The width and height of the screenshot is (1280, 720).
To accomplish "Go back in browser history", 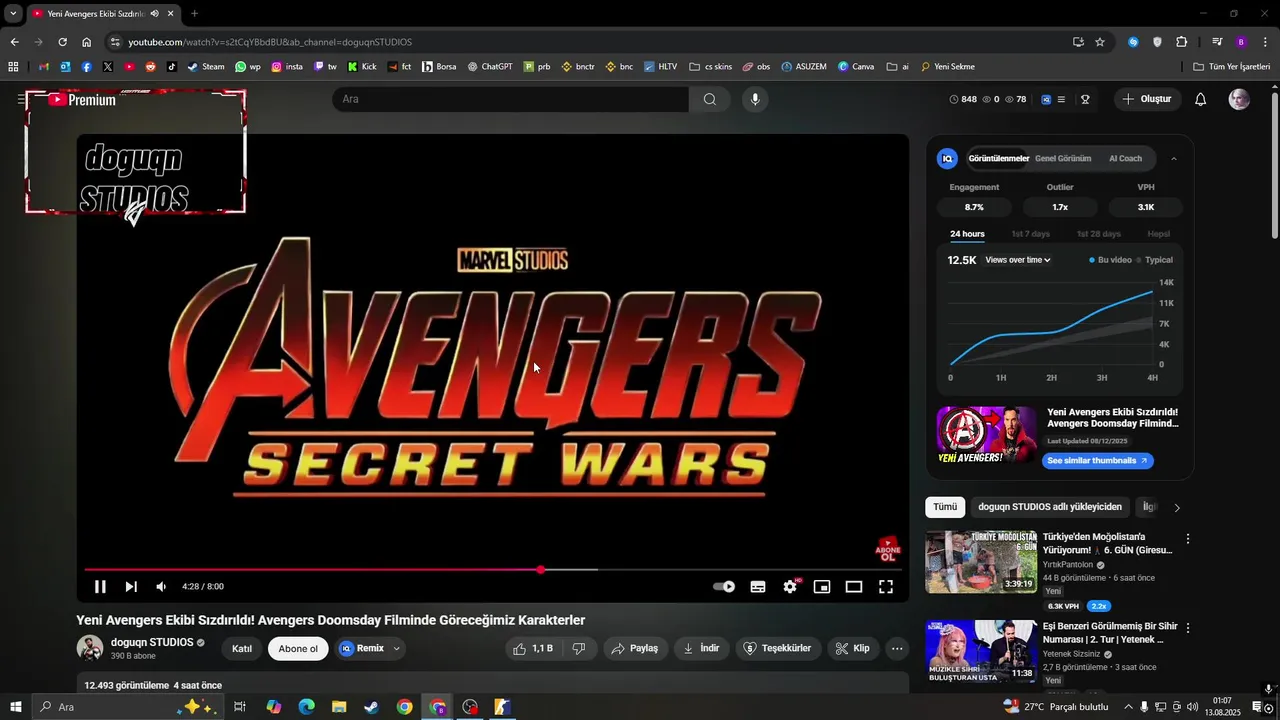I will coord(14,42).
